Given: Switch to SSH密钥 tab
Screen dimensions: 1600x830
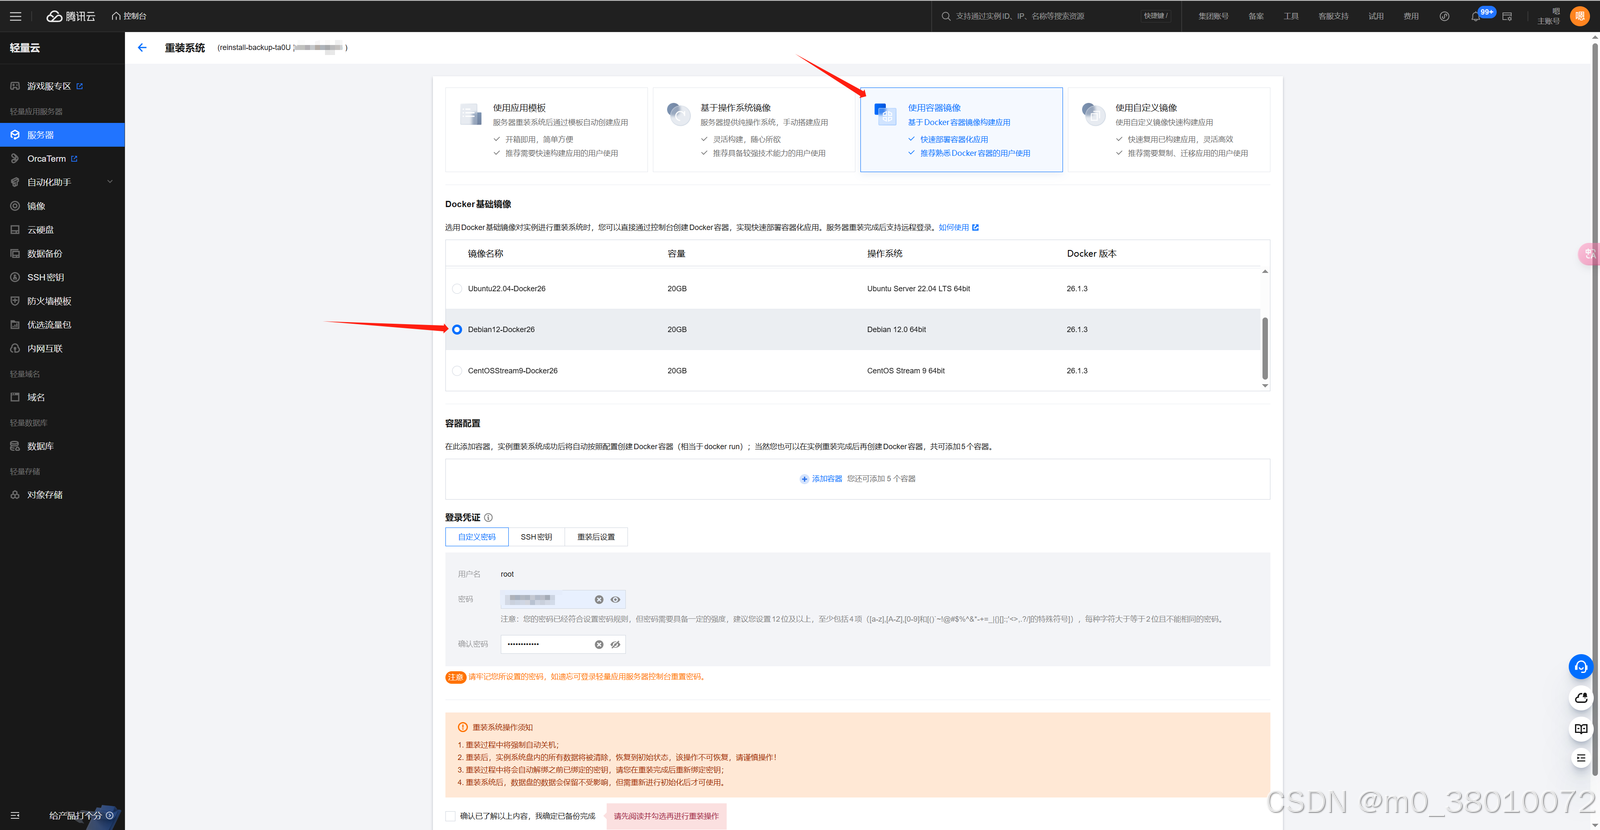Looking at the screenshot, I should pyautogui.click(x=537, y=537).
